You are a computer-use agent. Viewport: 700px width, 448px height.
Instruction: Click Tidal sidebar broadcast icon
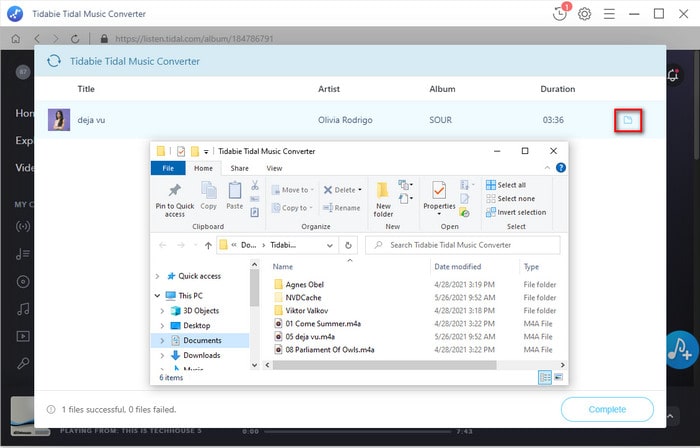coord(23,227)
